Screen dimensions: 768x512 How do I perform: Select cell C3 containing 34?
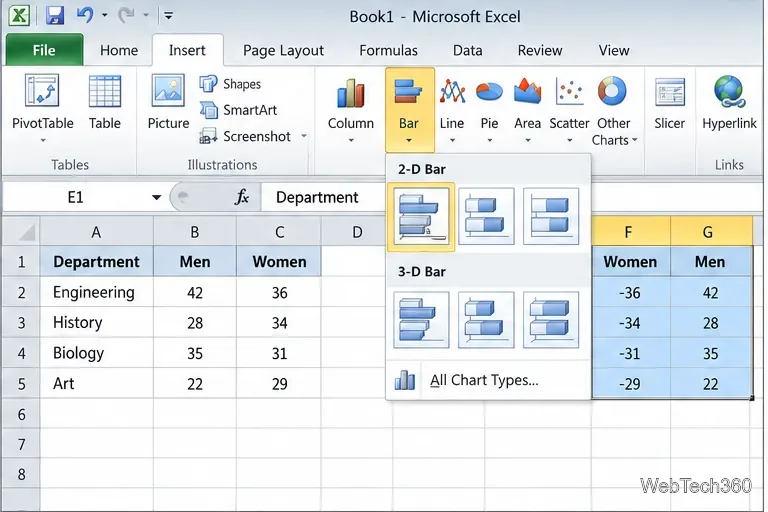(279, 323)
